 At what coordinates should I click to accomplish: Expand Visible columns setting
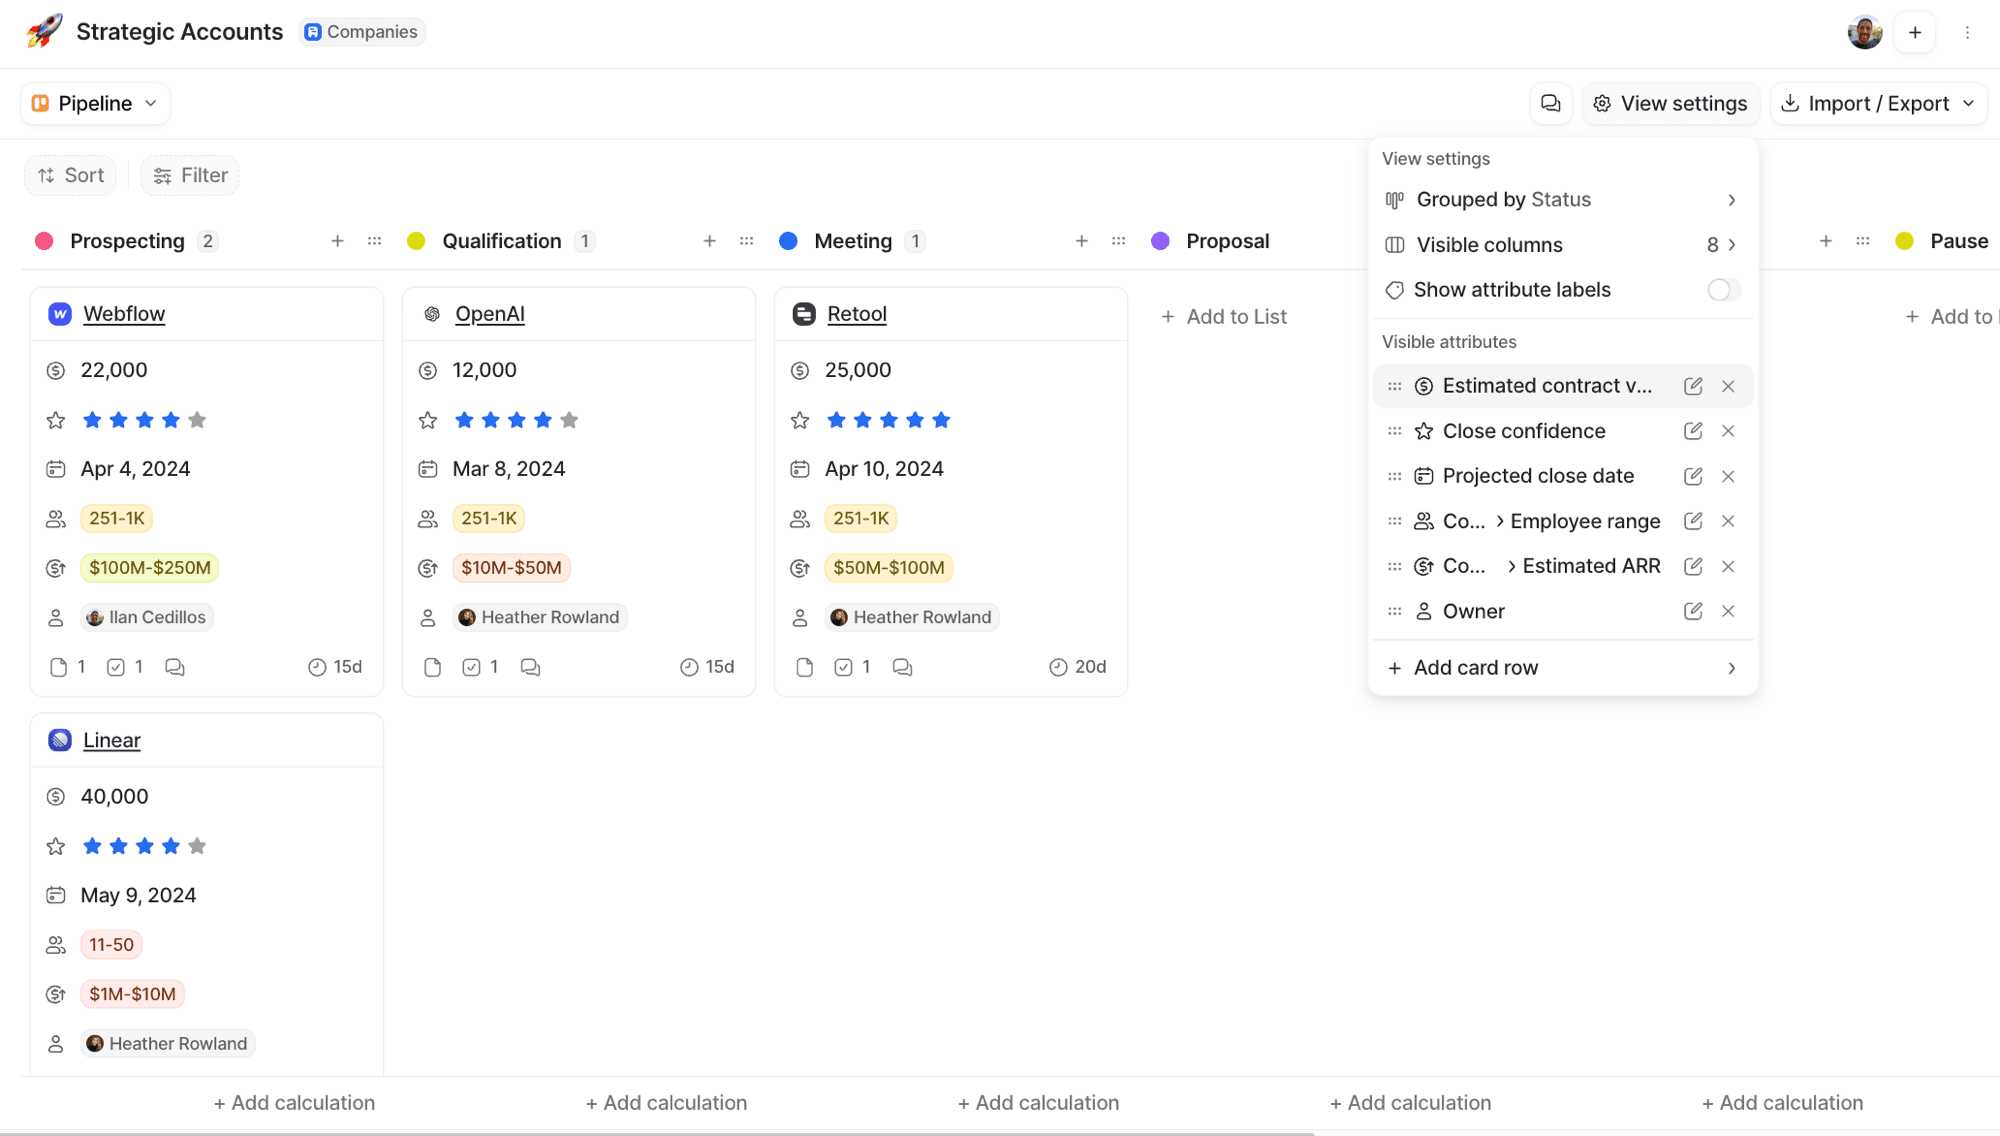coord(1563,245)
